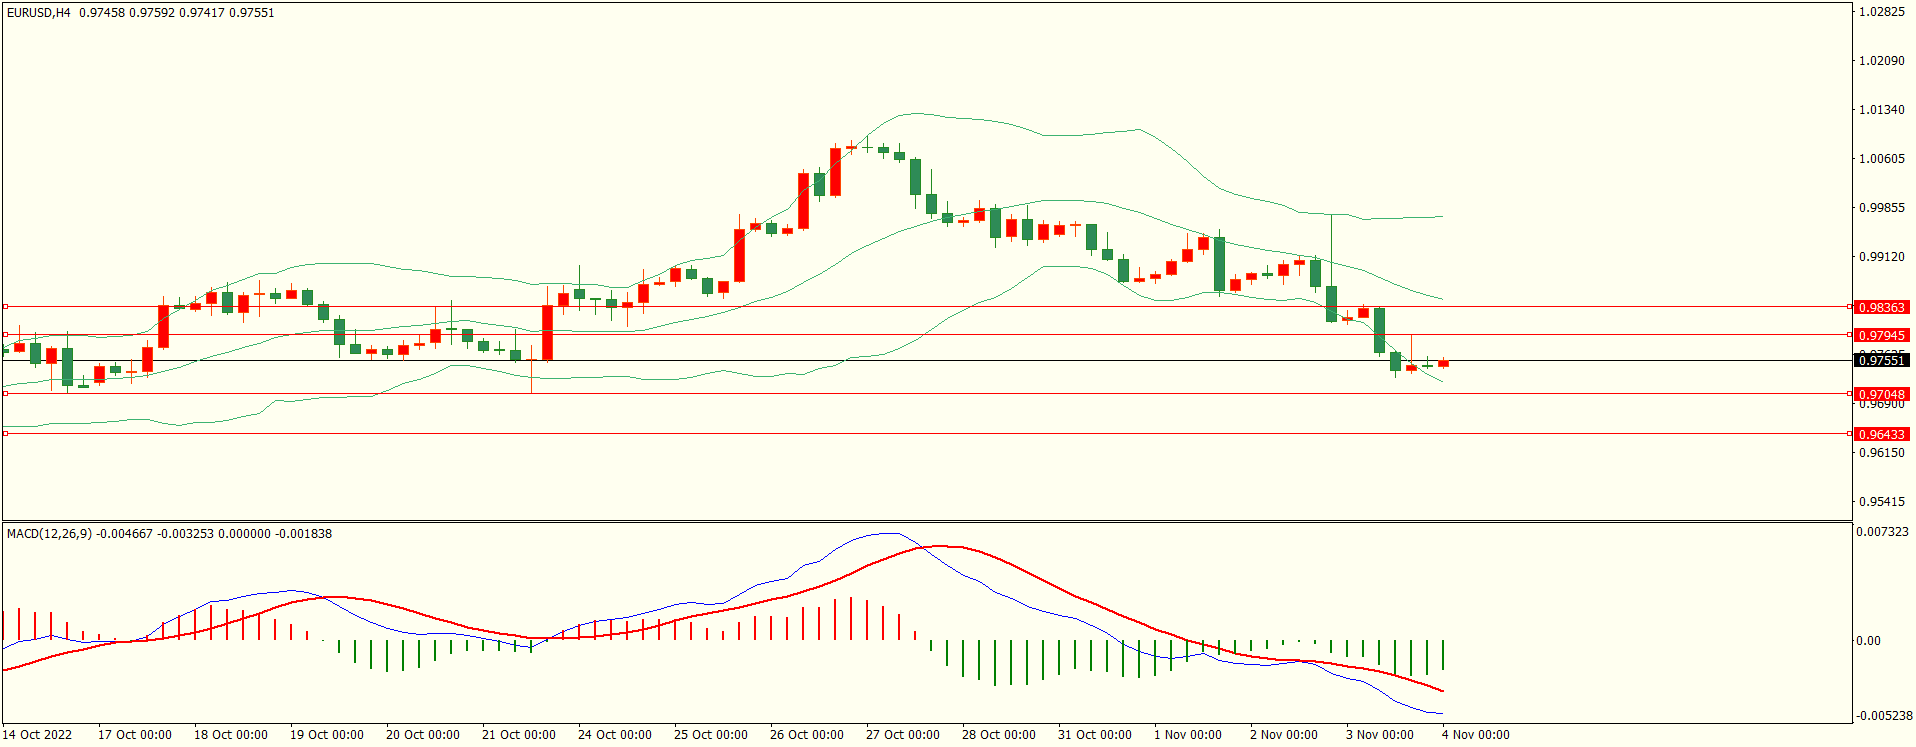Click the 28 Oct 00:00 date label
The width and height of the screenshot is (1916, 747).
tap(998, 735)
